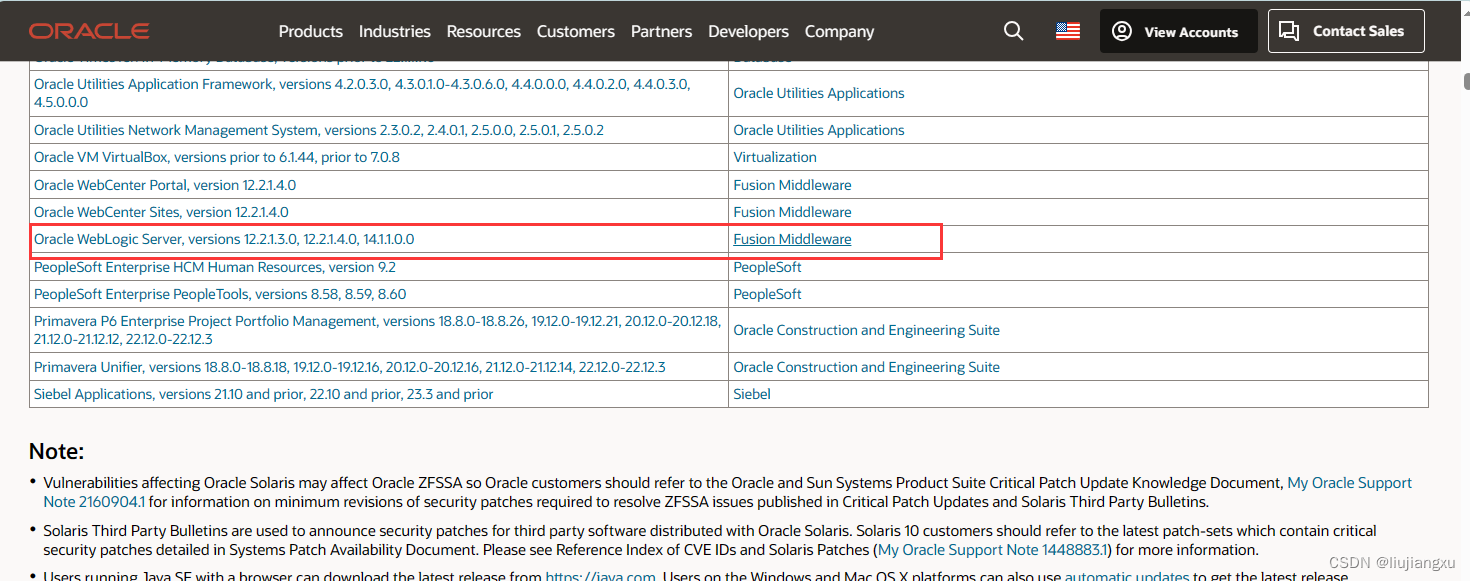Open the Partners menu
The image size is (1470, 581).
pyautogui.click(x=661, y=31)
